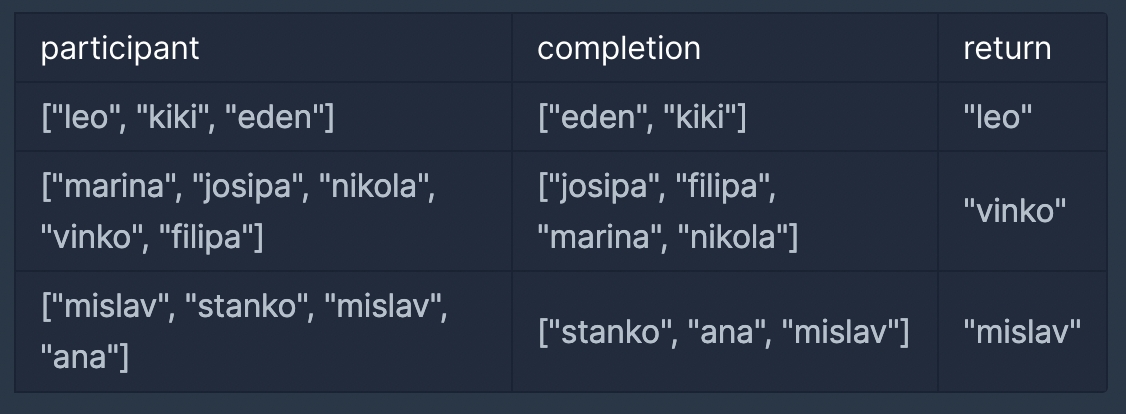Click "nikola" in the second participant cell
Viewport: 1126px width, 414px height.
[x=373, y=187]
